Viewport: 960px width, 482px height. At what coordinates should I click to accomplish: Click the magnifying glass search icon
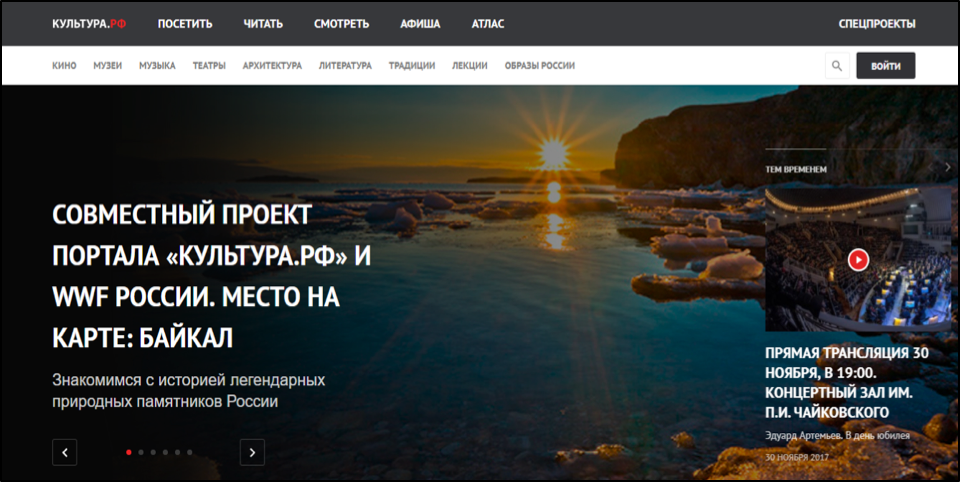pyautogui.click(x=837, y=66)
